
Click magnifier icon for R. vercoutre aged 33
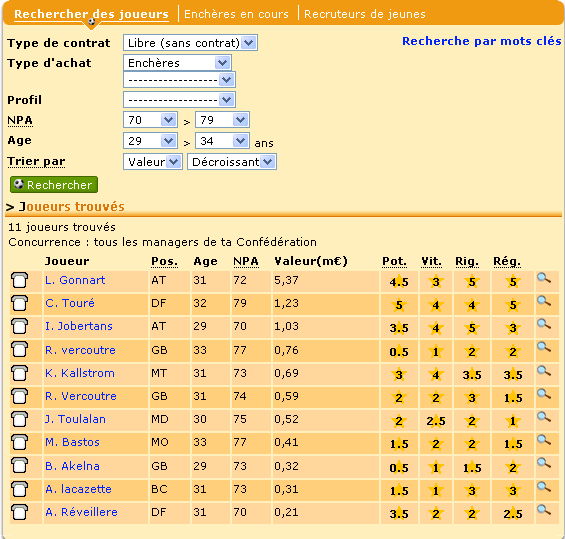(544, 347)
